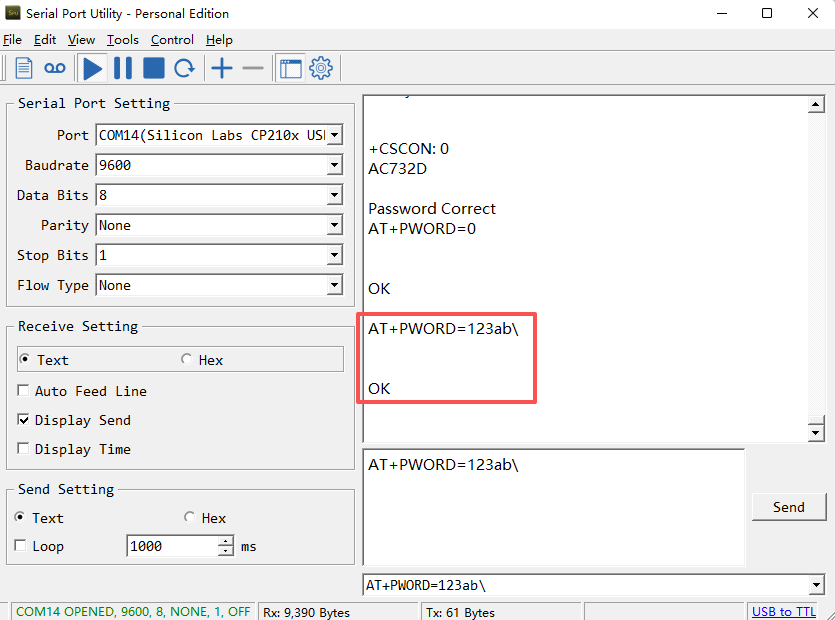Open the USB to TTL link
This screenshot has height=620, width=835.
click(x=783, y=612)
